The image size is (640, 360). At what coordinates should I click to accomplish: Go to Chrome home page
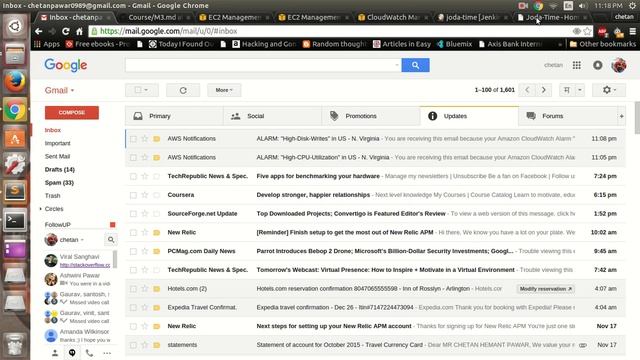tap(80, 31)
